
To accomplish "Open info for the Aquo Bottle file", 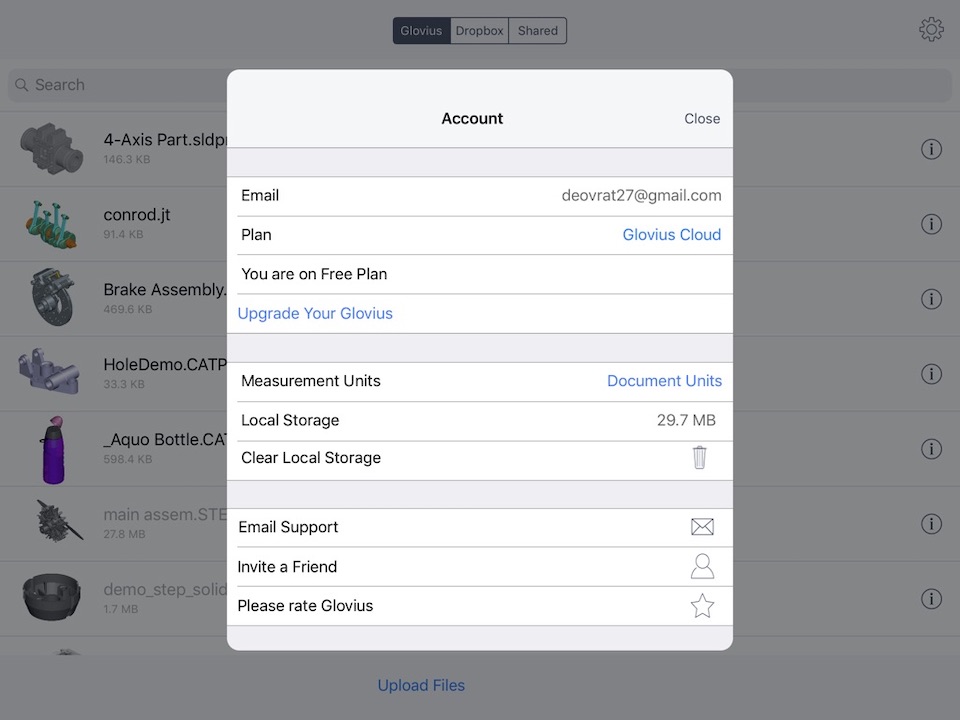I will click(931, 449).
